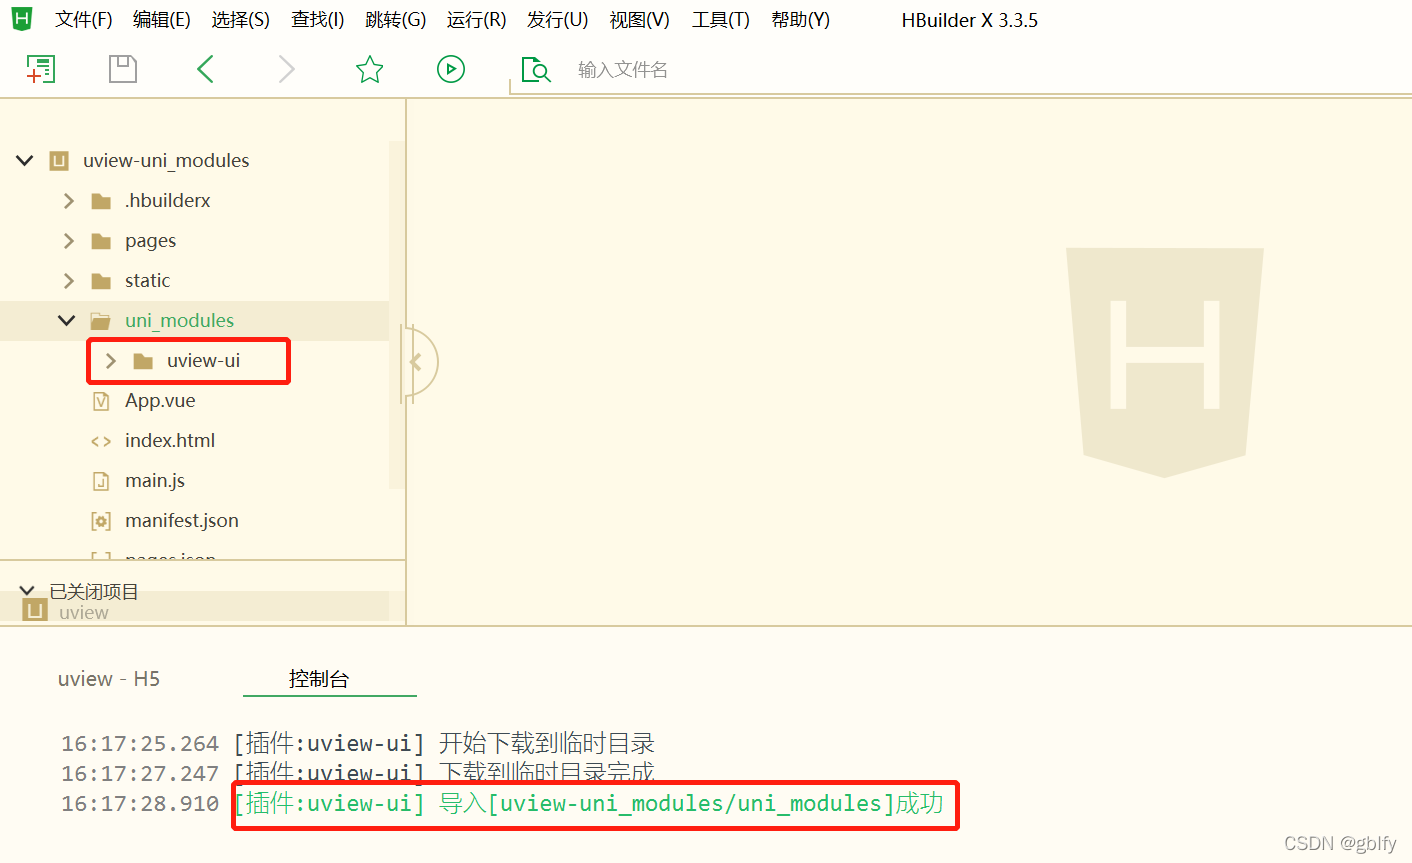Expand the static folder chevron
Image resolution: width=1412 pixels, height=863 pixels.
click(x=69, y=281)
